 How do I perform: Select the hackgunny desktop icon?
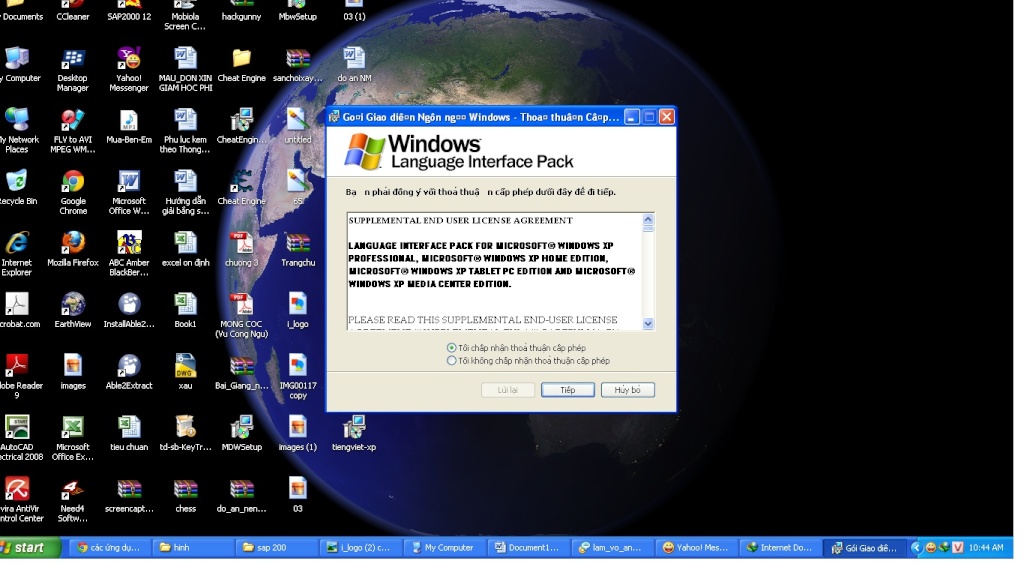point(242,11)
